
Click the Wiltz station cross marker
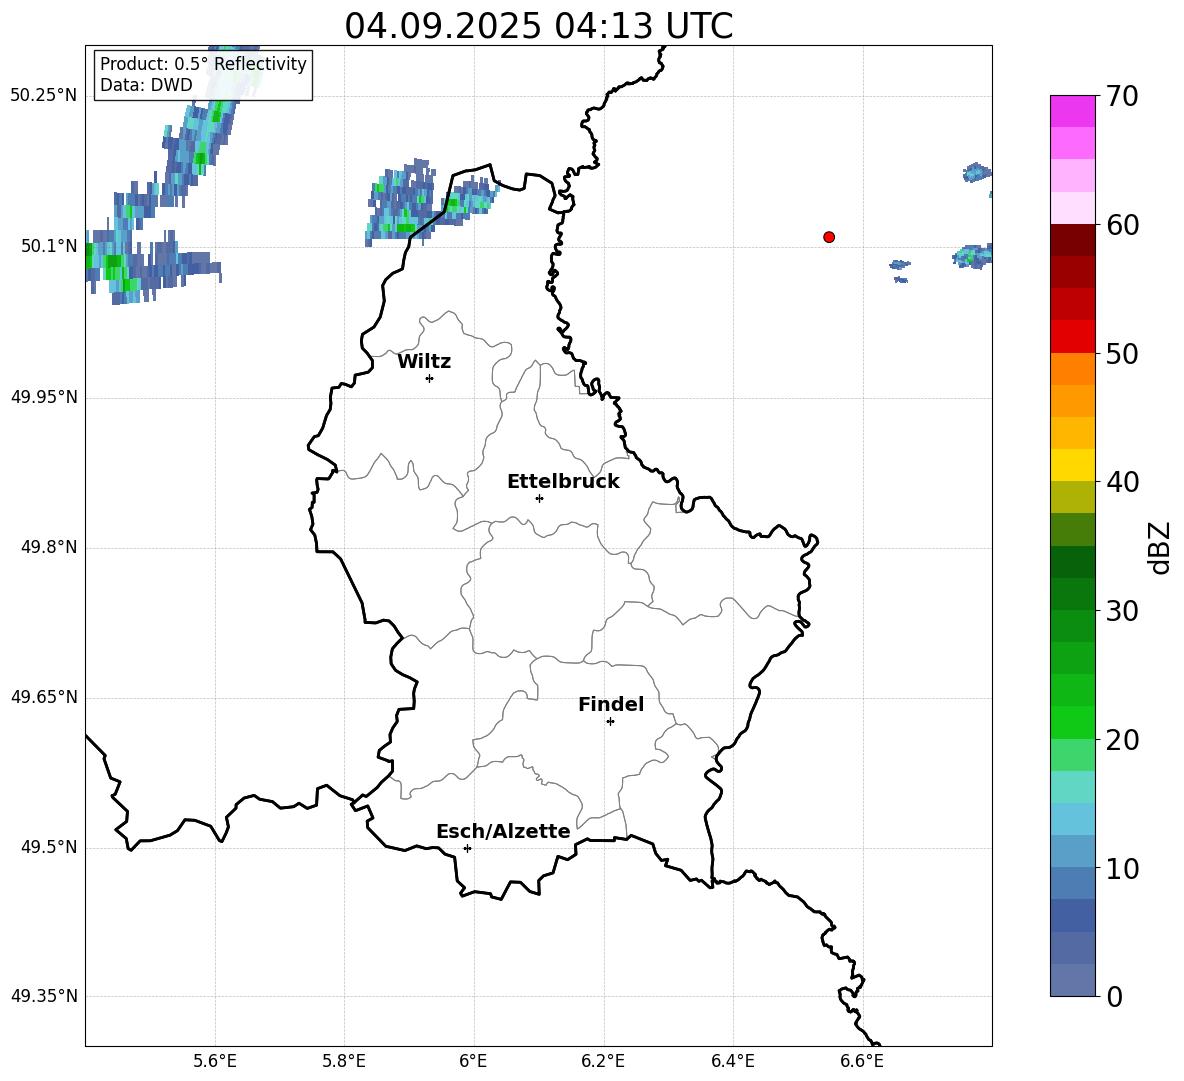click(x=429, y=378)
